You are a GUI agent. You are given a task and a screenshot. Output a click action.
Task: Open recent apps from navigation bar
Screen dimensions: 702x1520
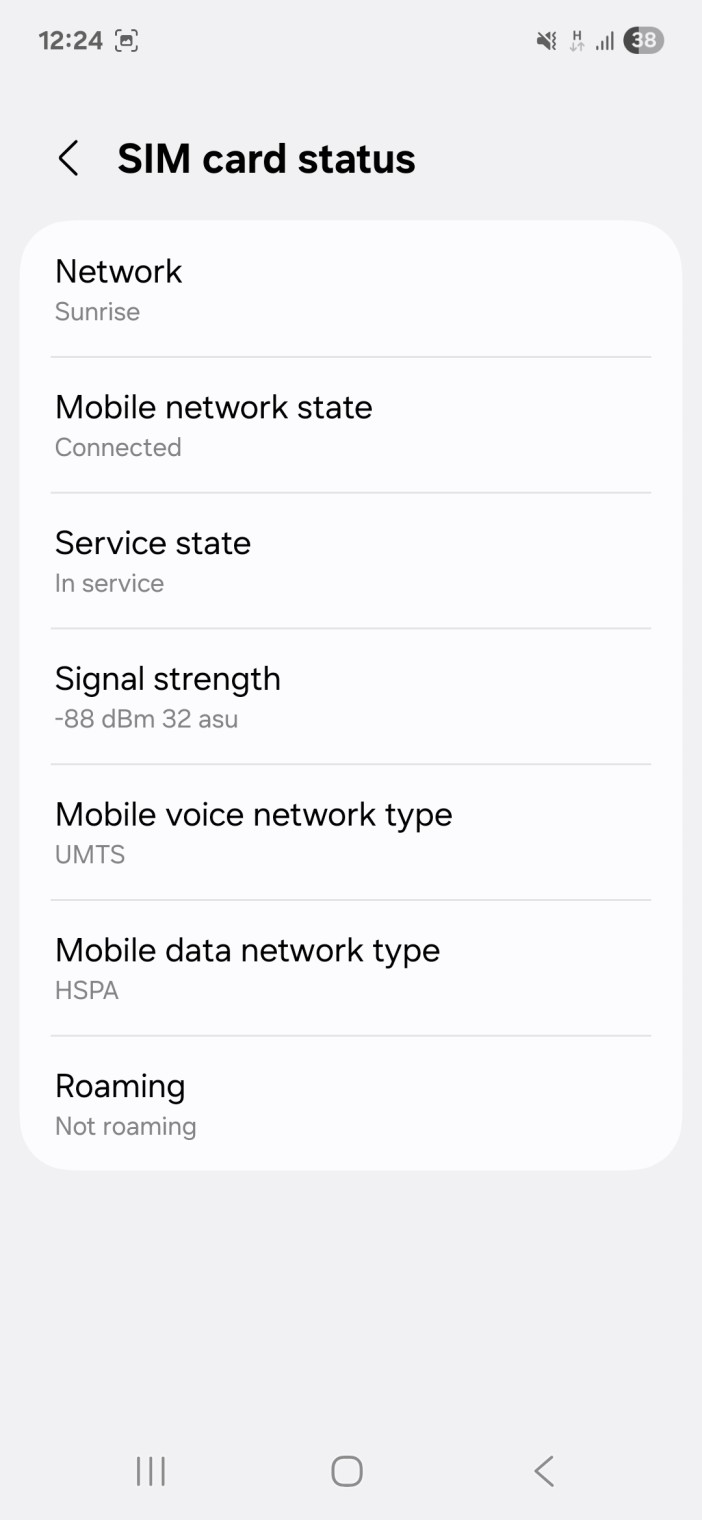tap(151, 1471)
